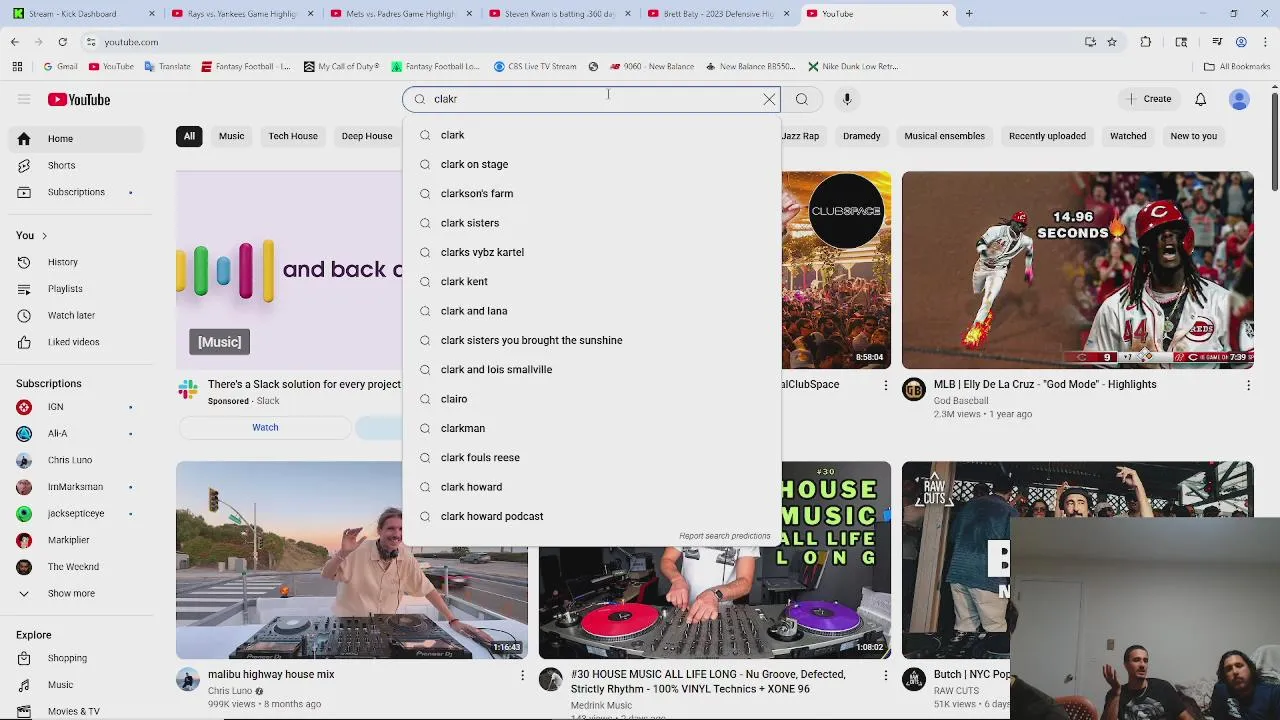Click Watch on the Slack ad

tap(265, 427)
